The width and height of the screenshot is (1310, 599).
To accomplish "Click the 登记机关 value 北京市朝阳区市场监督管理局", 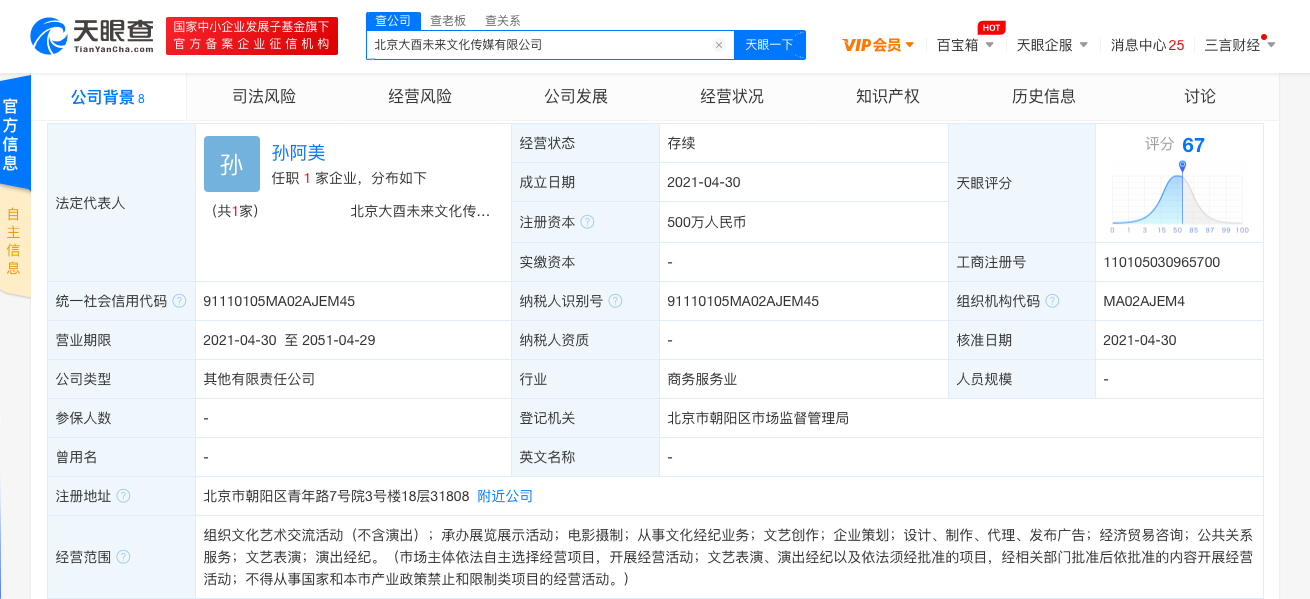I will tap(758, 418).
